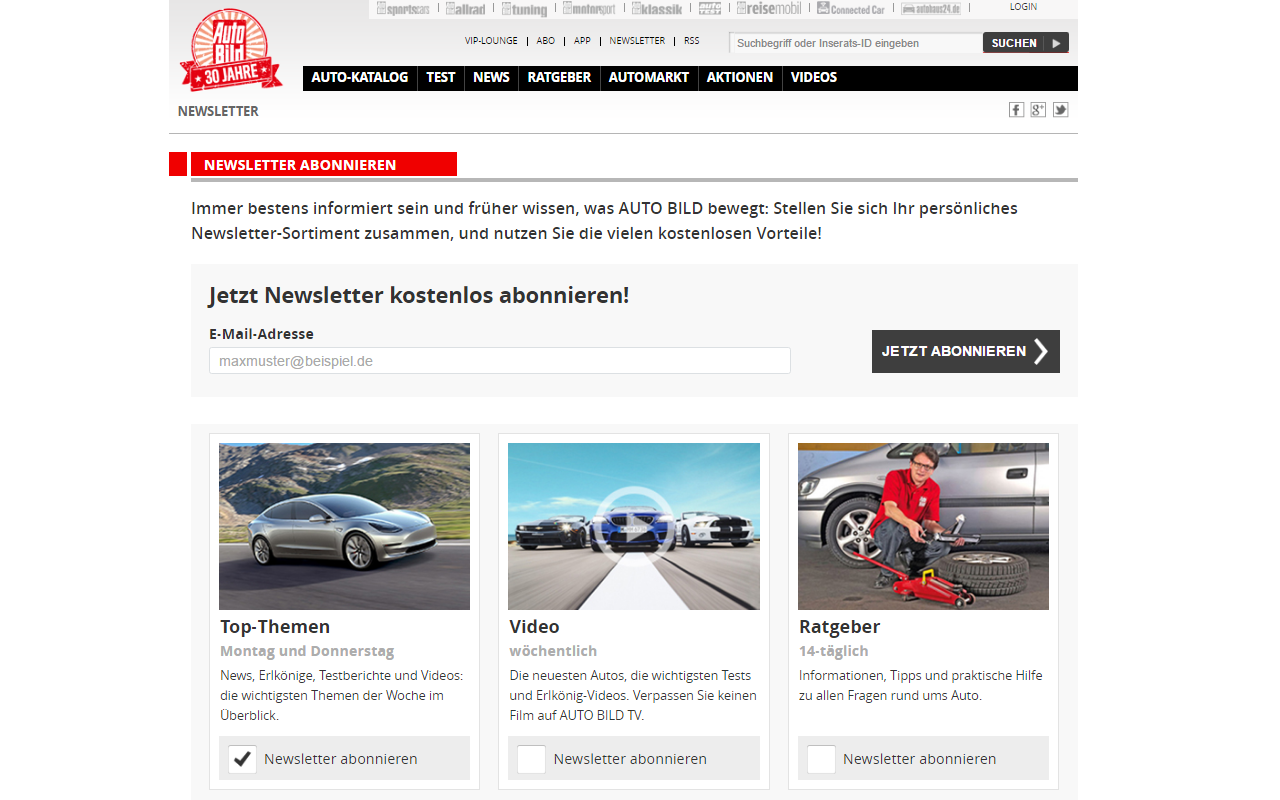Open the Twitter share icon
The height and width of the screenshot is (800, 1280).
pyautogui.click(x=1060, y=110)
